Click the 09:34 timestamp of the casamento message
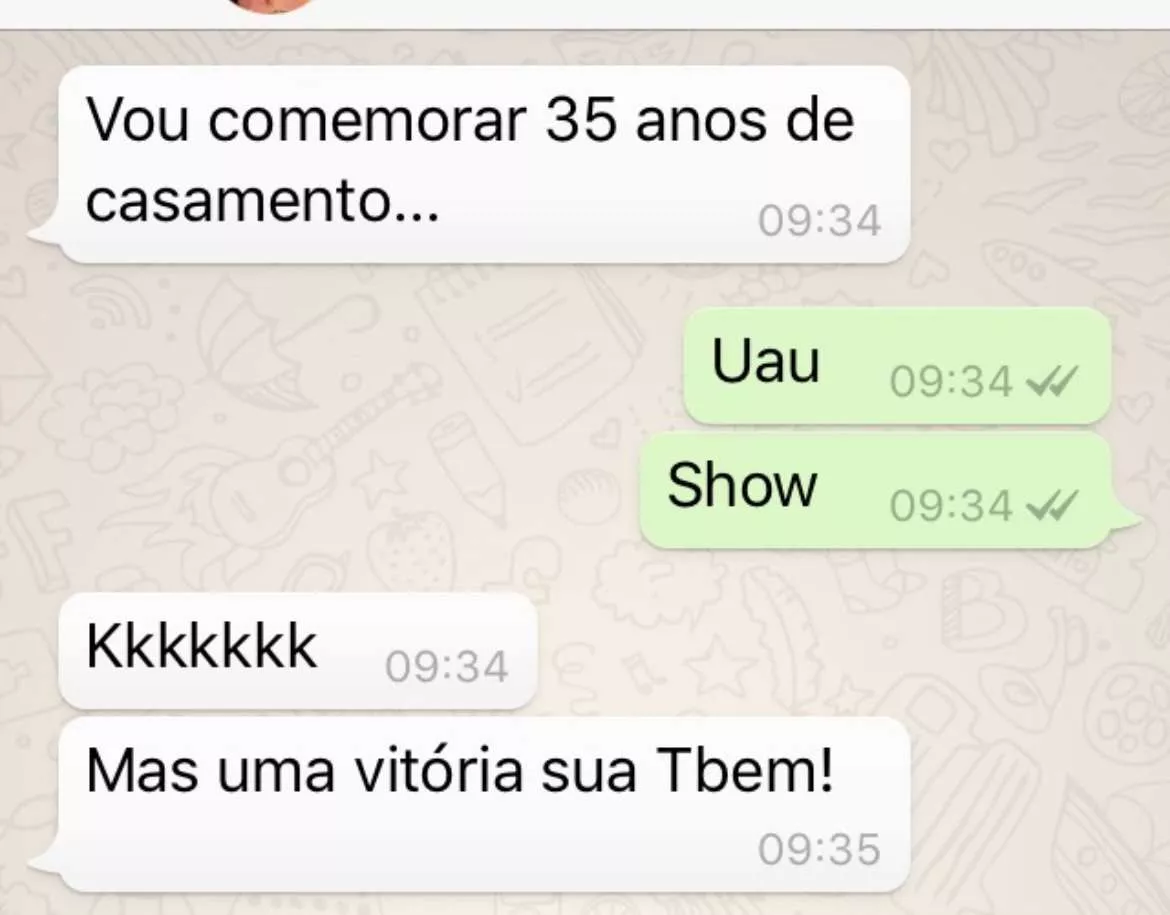The height and width of the screenshot is (915, 1170). (819, 222)
